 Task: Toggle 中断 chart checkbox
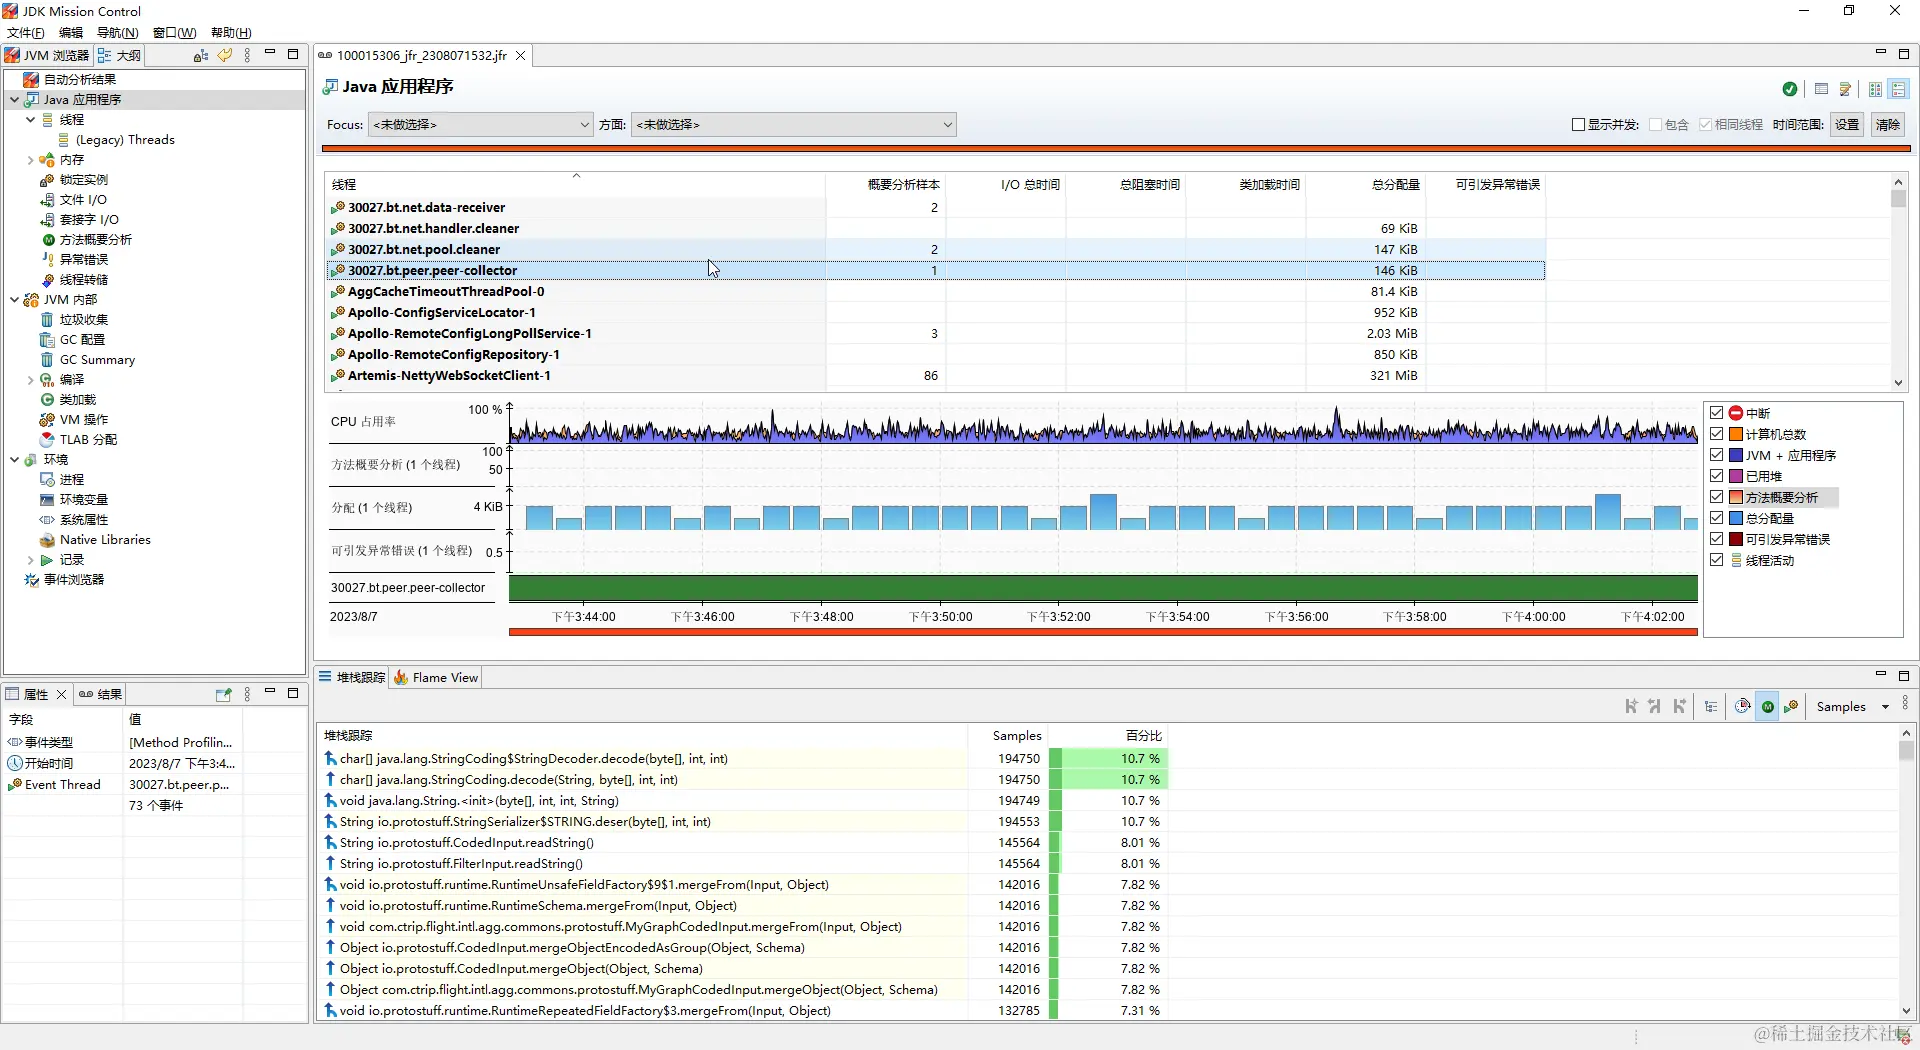tap(1717, 413)
